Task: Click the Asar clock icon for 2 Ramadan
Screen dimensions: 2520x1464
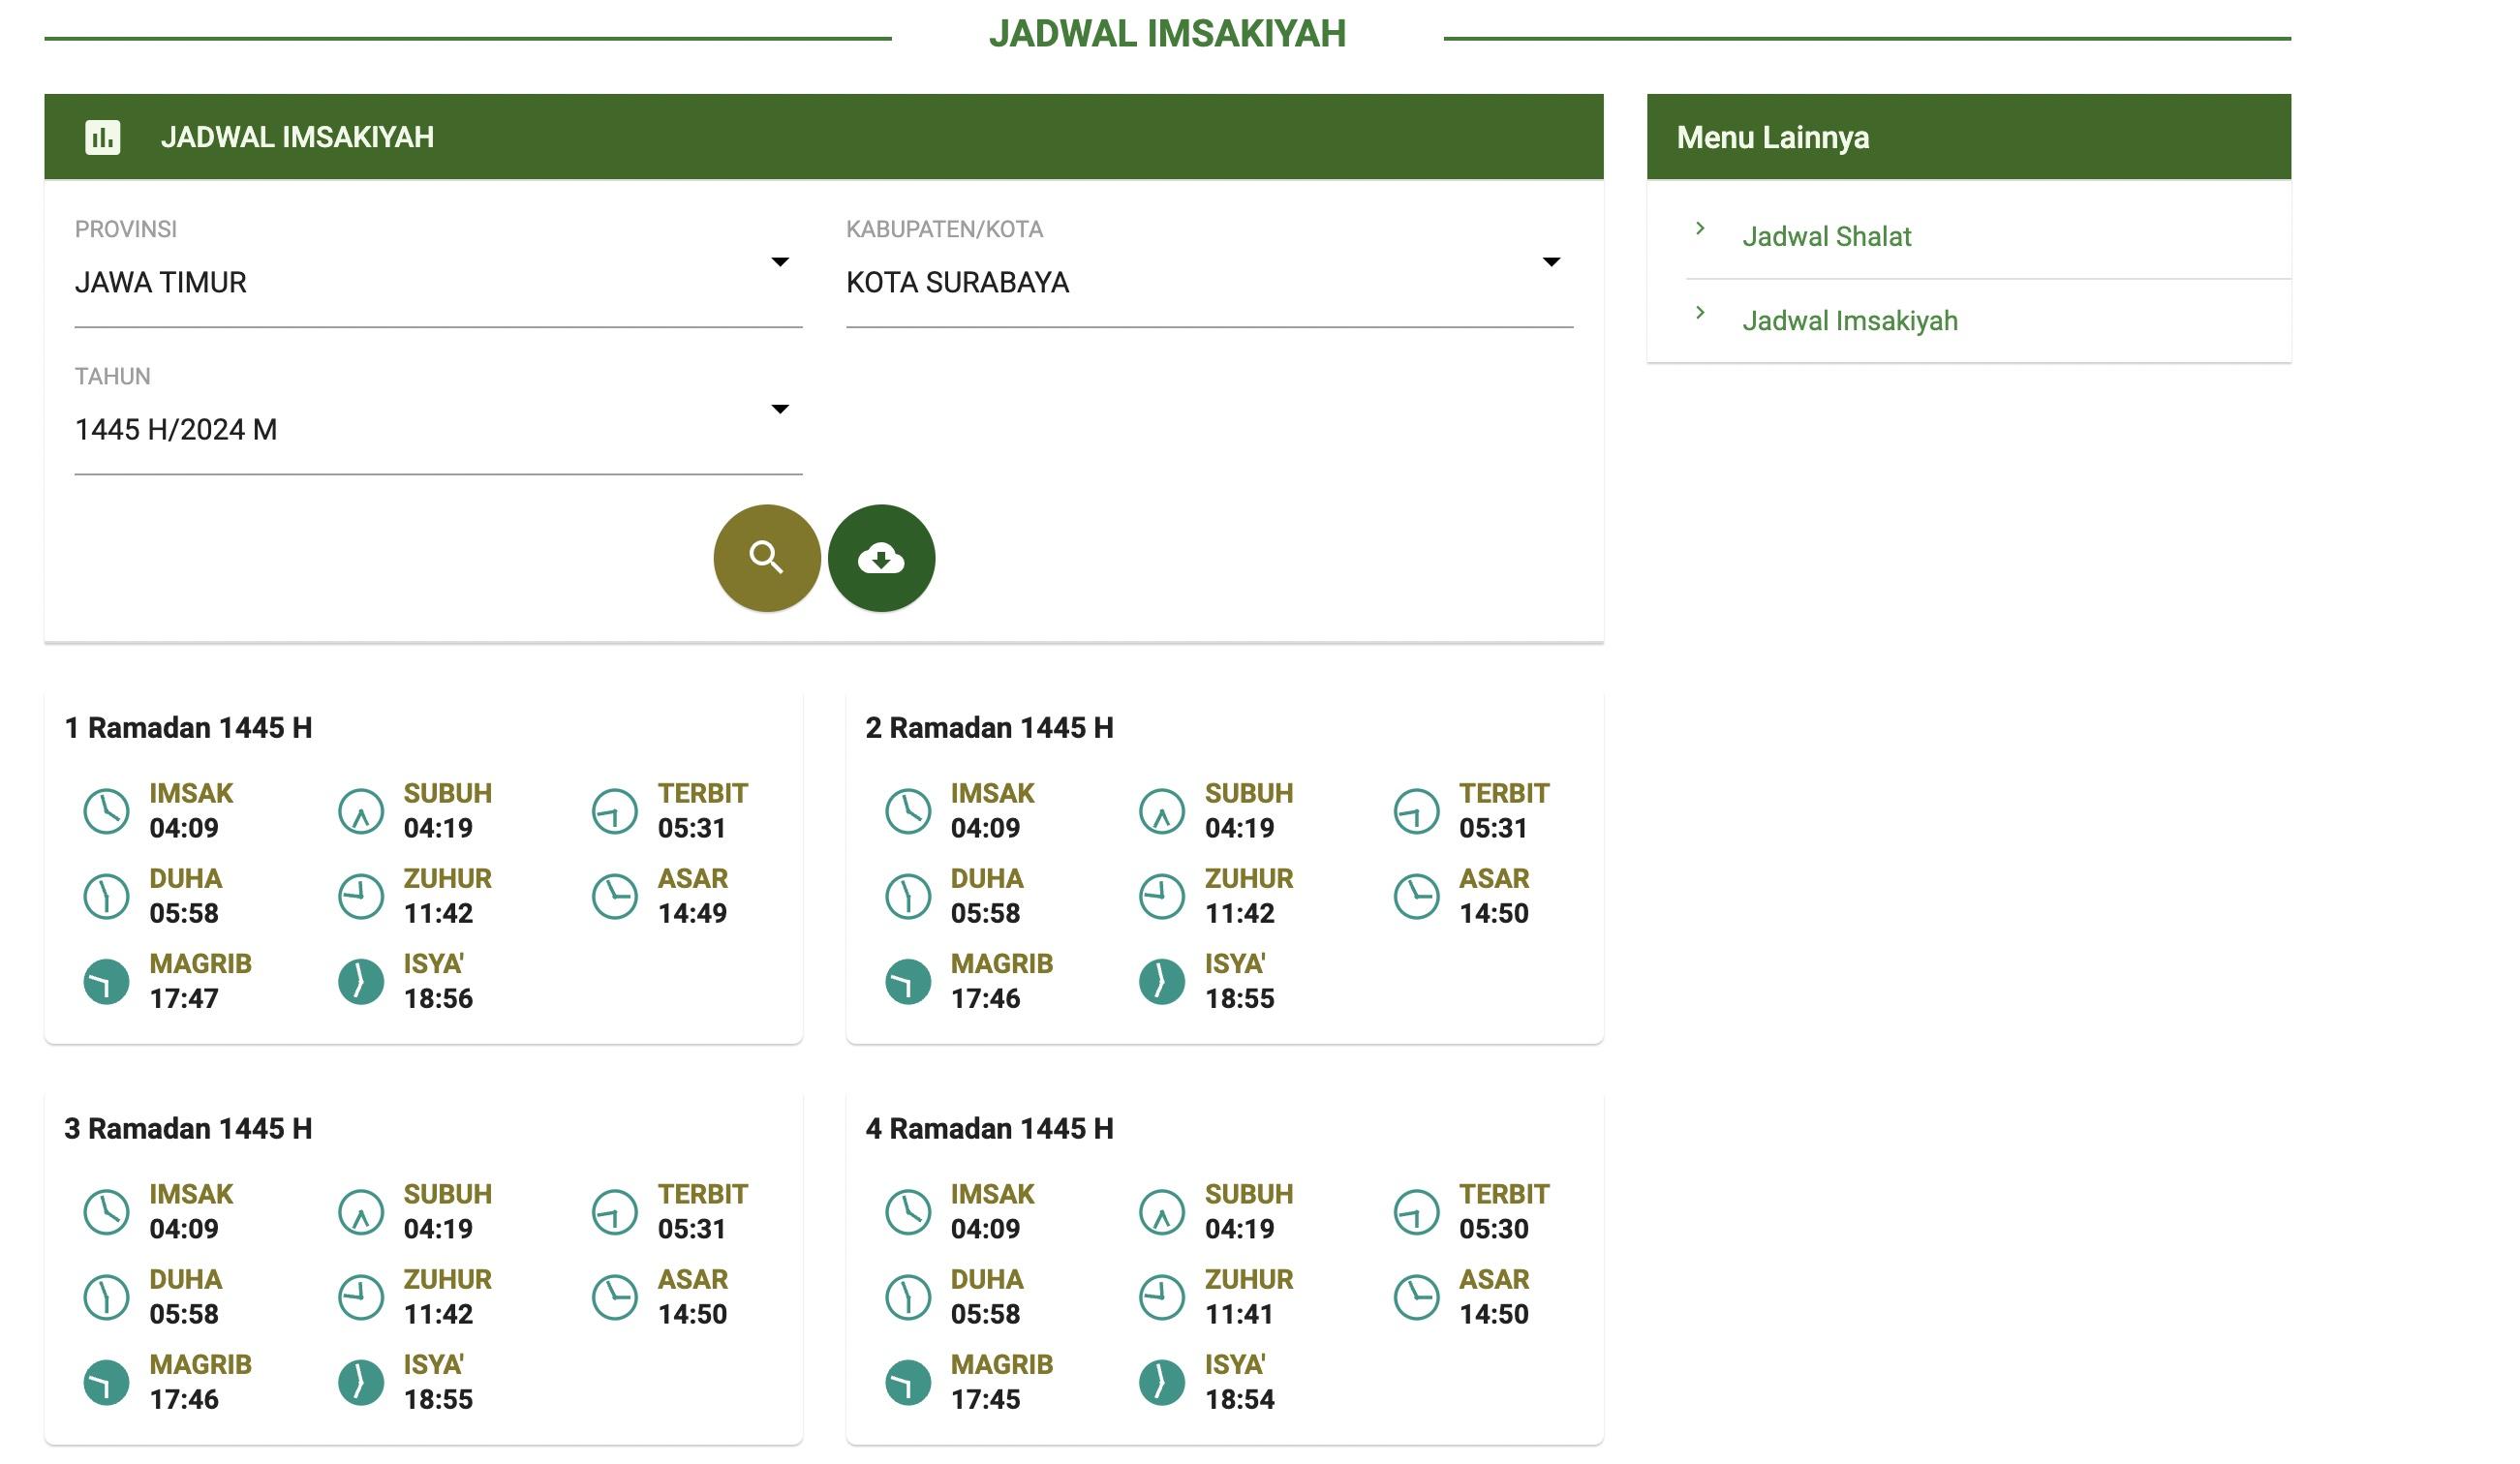Action: [1416, 896]
